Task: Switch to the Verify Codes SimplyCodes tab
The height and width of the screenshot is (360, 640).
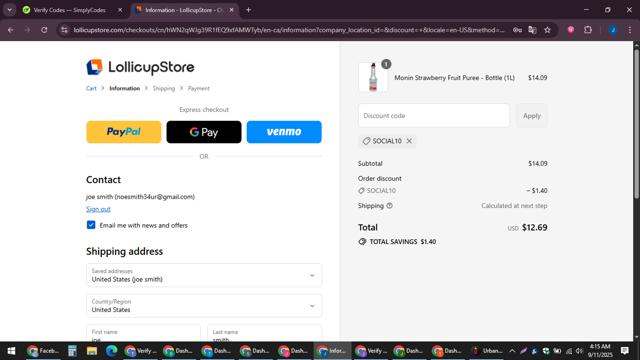Action: point(69,10)
